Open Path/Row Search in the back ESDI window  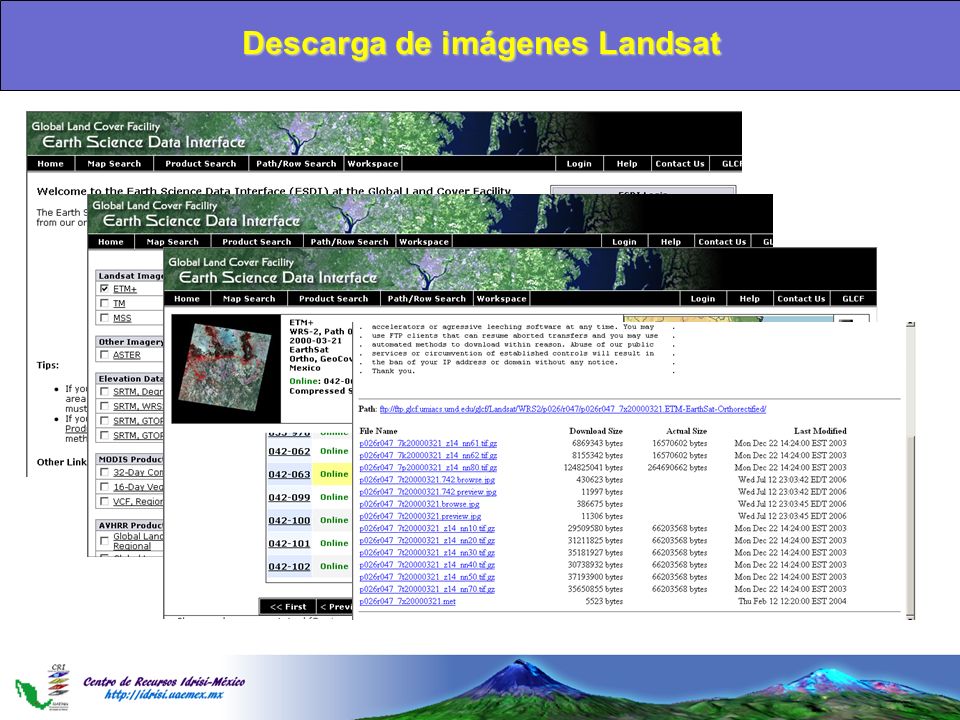pos(296,163)
